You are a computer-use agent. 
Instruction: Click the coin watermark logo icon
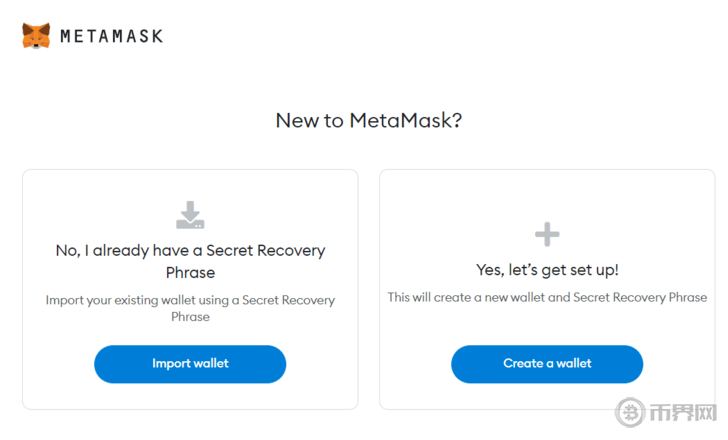pyautogui.click(x=630, y=412)
